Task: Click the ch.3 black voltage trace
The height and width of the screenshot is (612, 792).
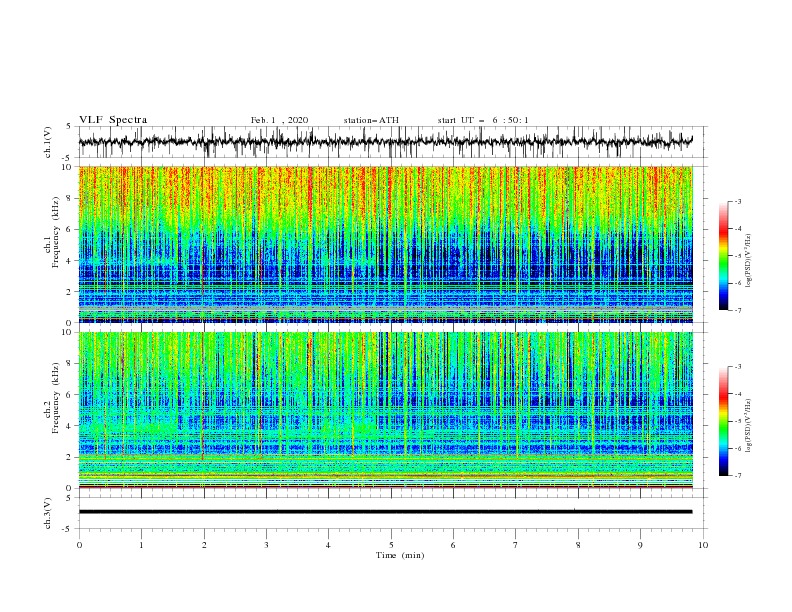Action: coord(385,512)
